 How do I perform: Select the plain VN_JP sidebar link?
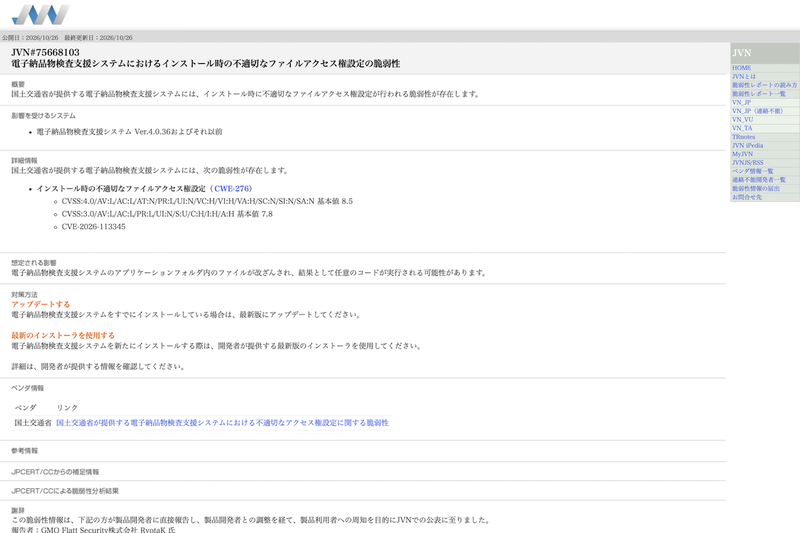coord(741,103)
